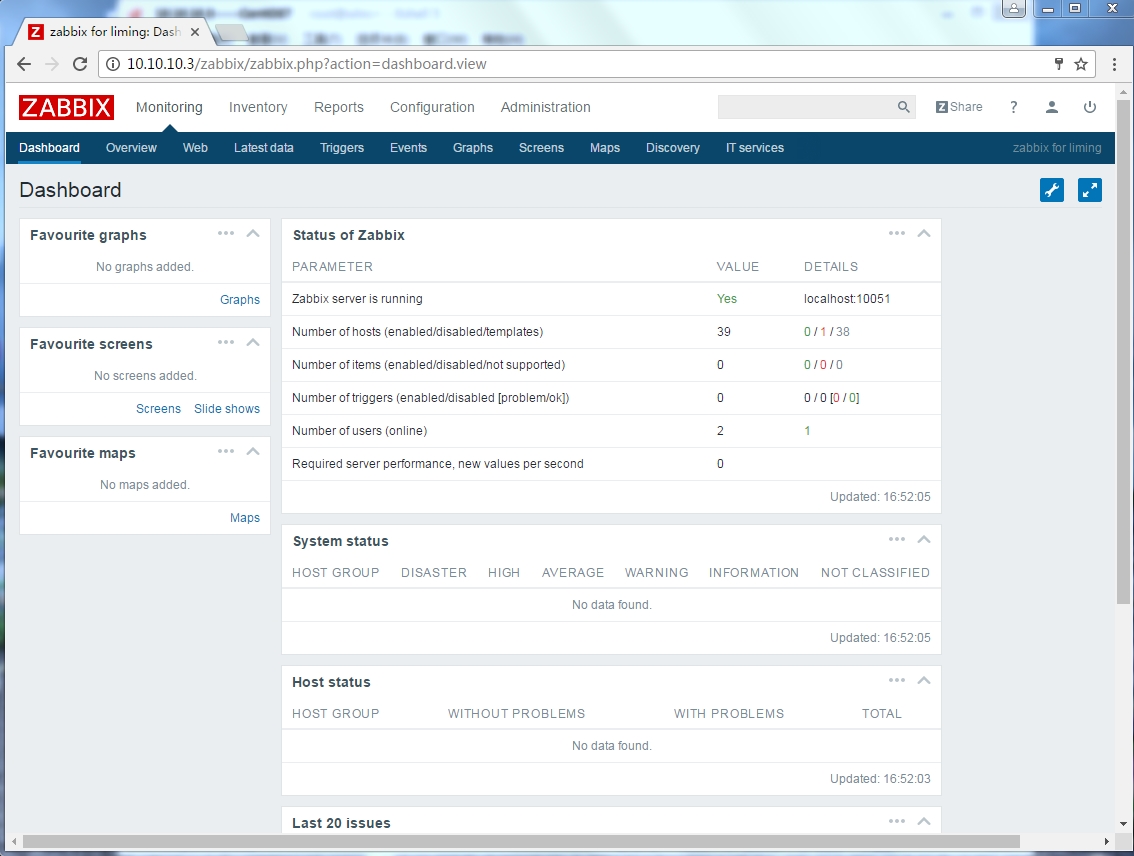The height and width of the screenshot is (856, 1134).
Task: Collapse the Favourite maps widget
Action: pos(253,452)
